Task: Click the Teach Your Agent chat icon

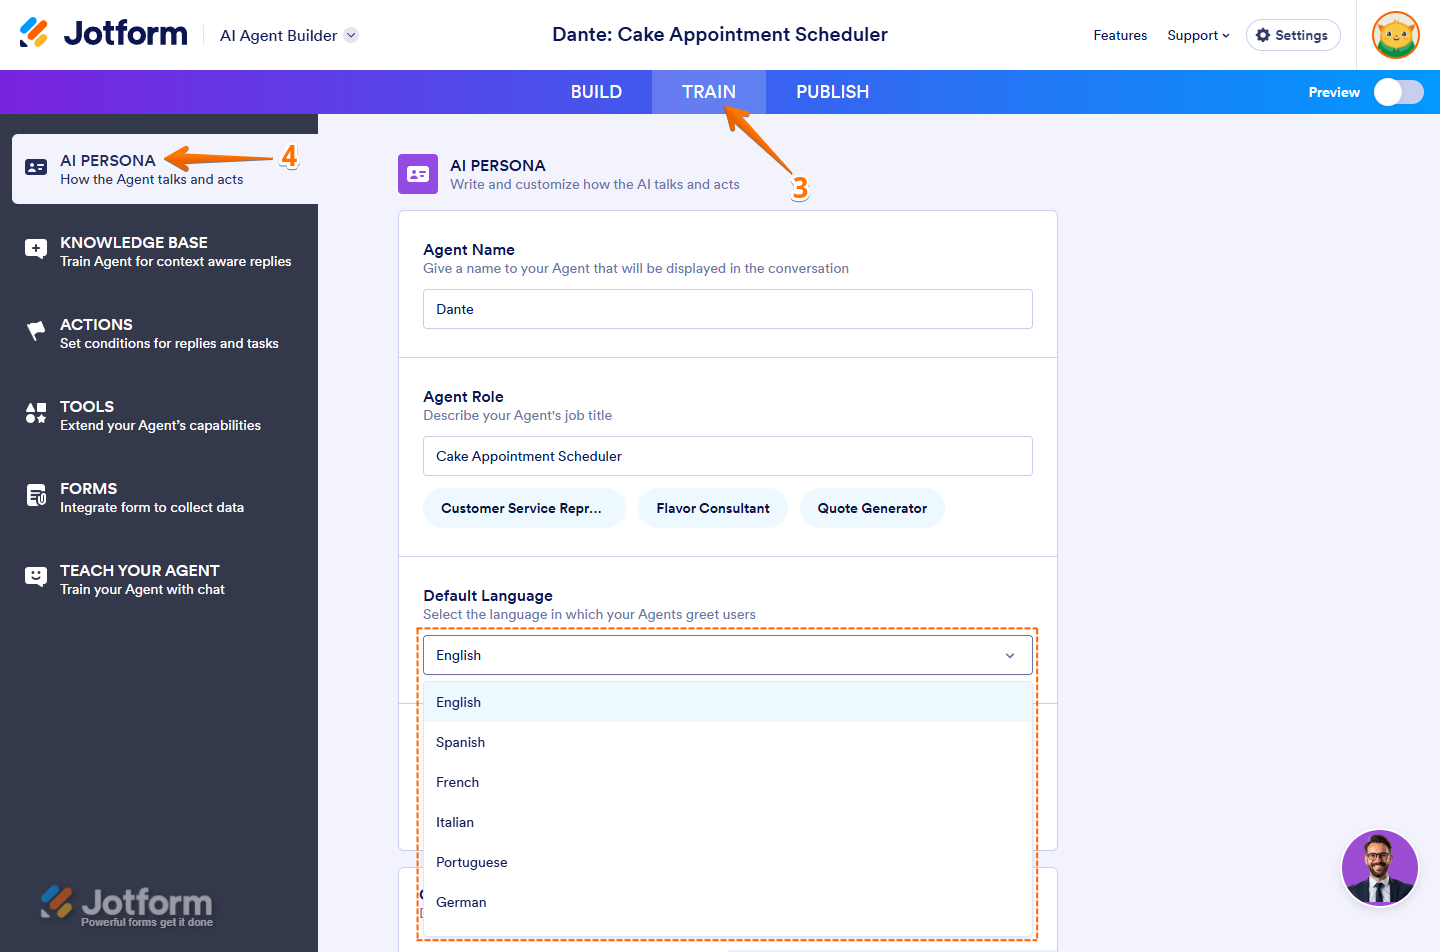Action: [36, 577]
